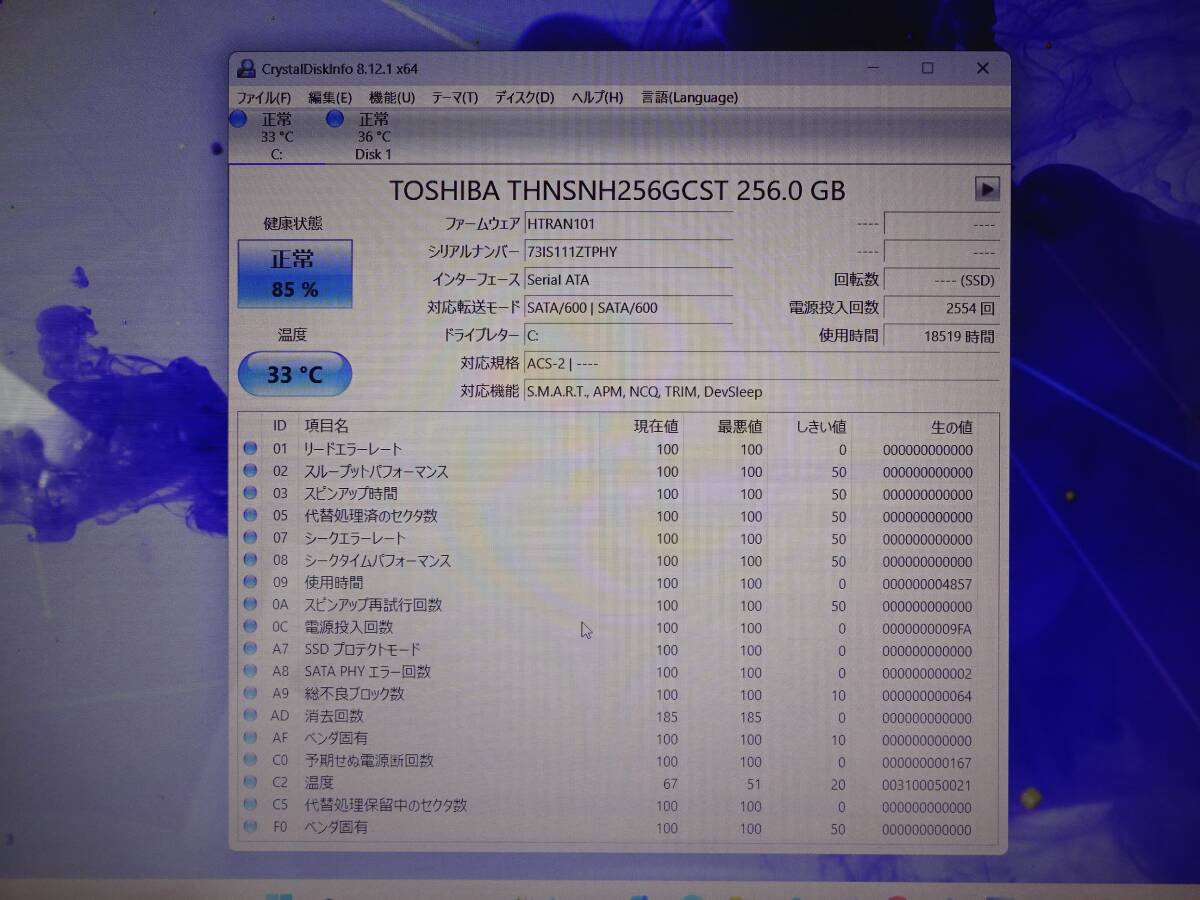Click the status icon for ID 09 使用時間 row
This screenshot has height=900, width=1200.
coord(250,583)
